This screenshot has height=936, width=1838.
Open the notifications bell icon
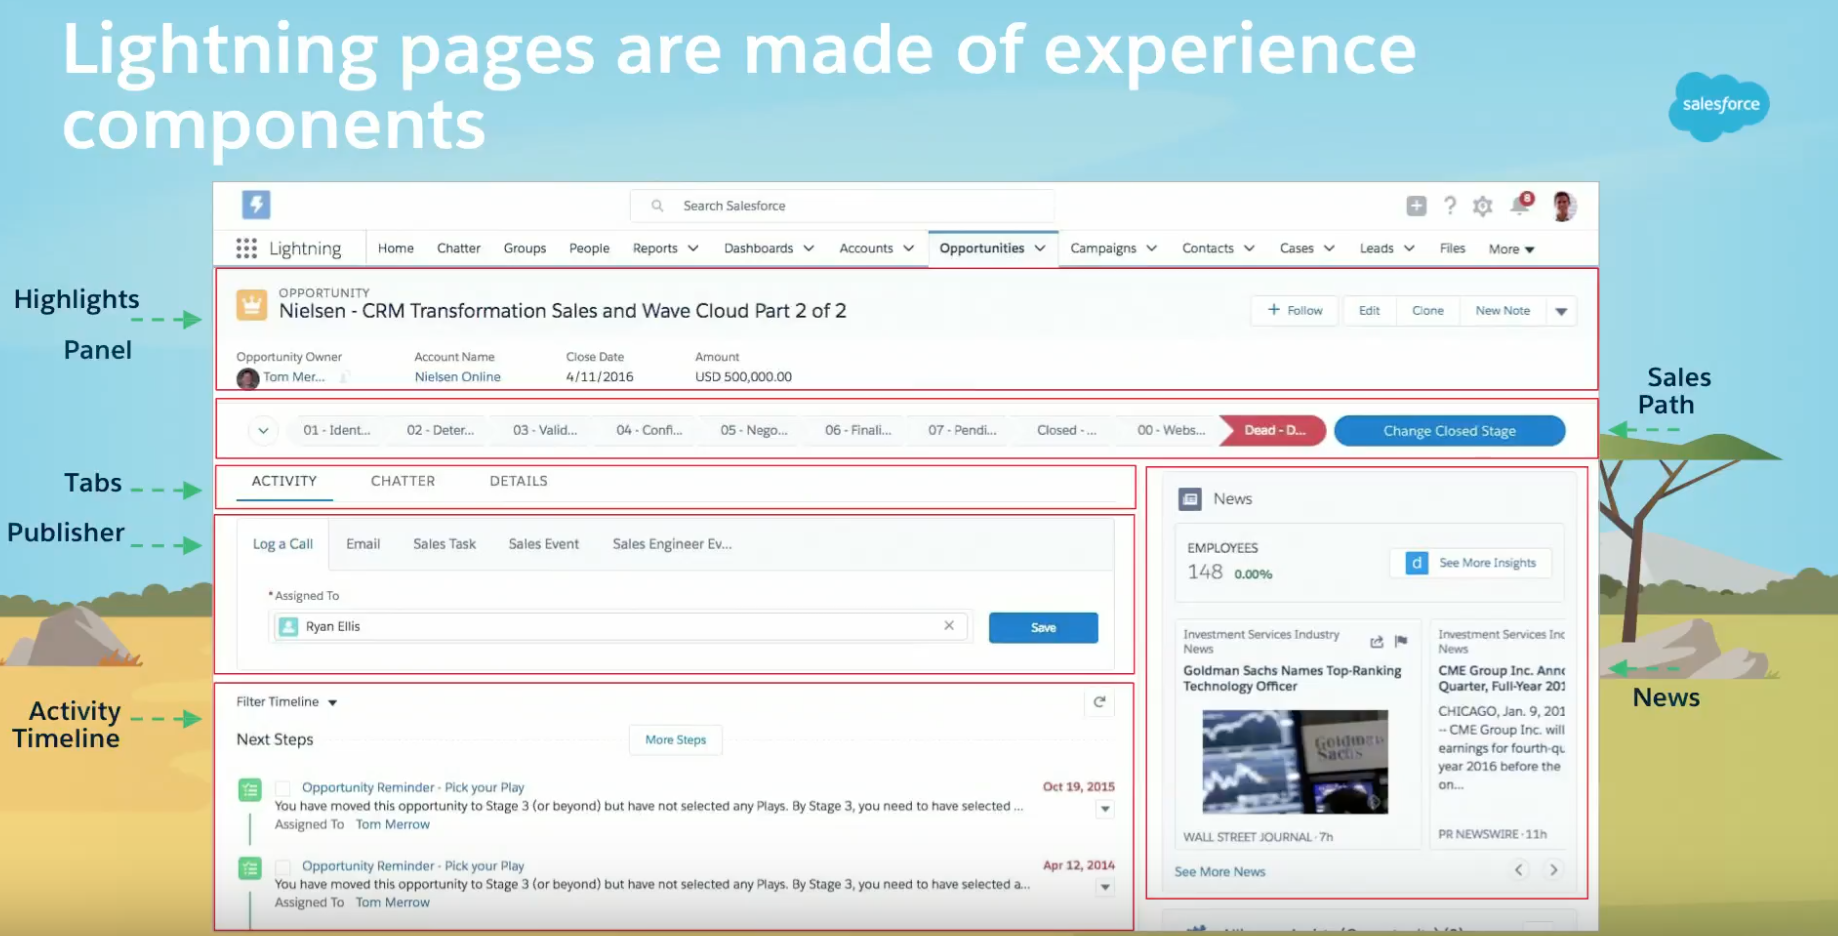pos(1520,205)
